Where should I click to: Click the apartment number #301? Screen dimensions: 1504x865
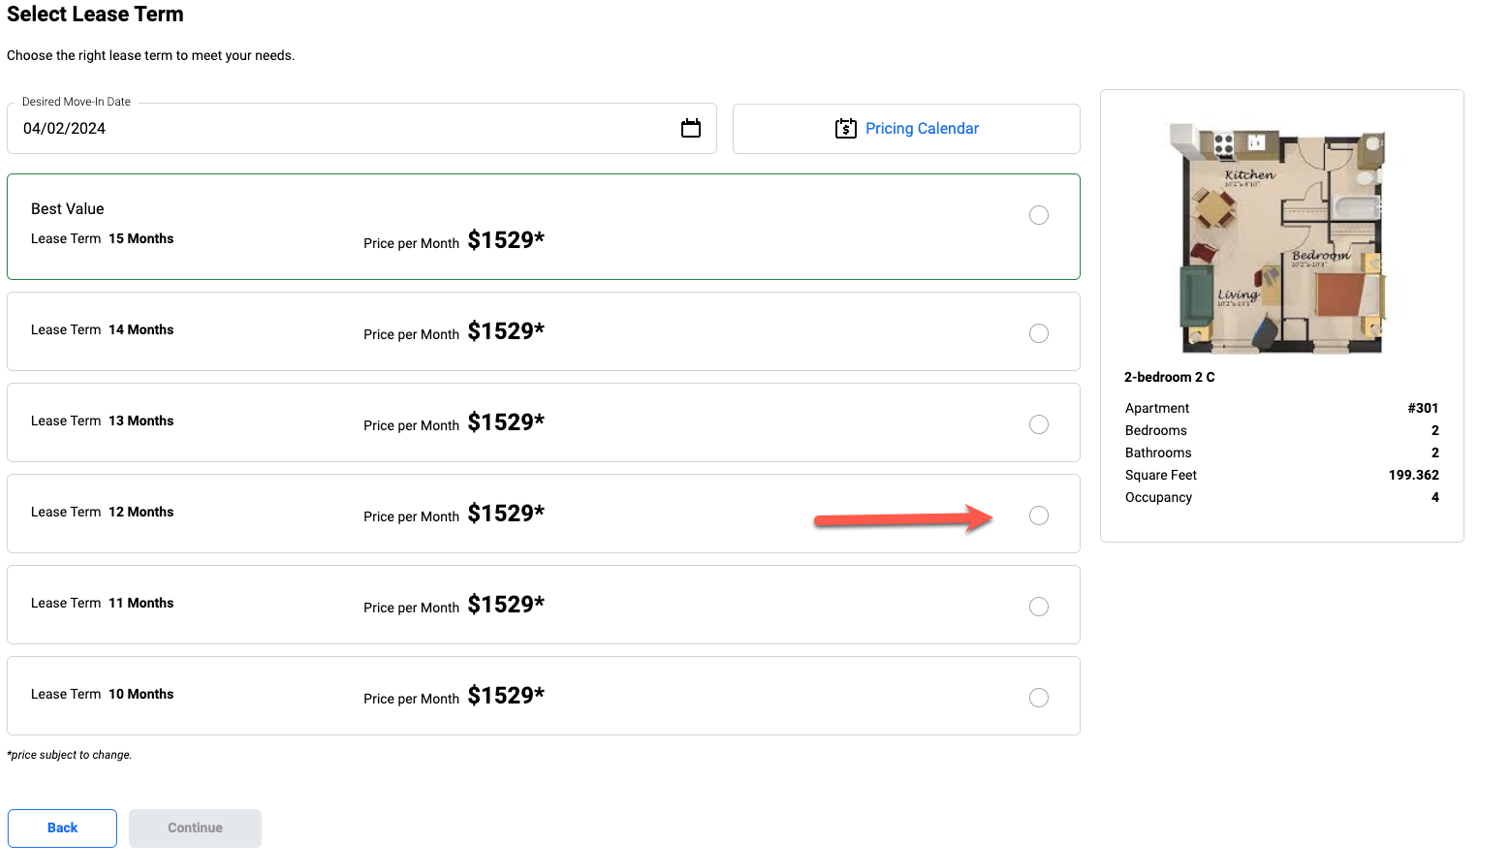coord(1423,408)
